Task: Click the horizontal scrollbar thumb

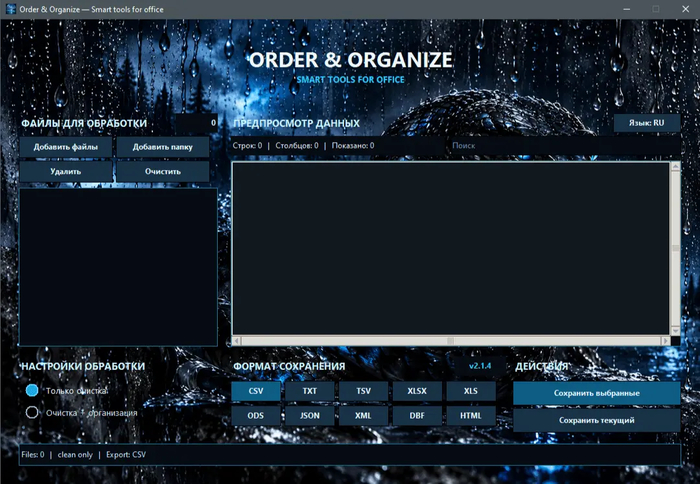Action: click(451, 341)
